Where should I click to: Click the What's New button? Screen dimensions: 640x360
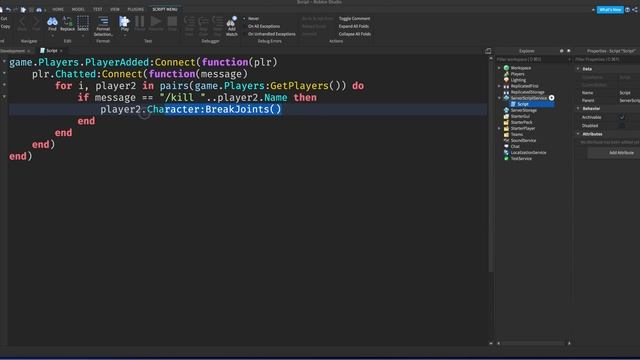click(x=610, y=9)
